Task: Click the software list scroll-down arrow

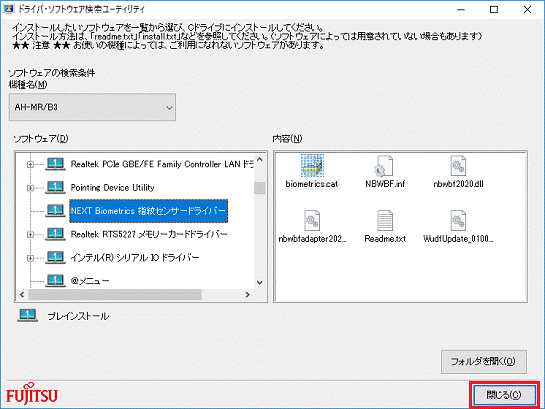Action: (x=260, y=283)
